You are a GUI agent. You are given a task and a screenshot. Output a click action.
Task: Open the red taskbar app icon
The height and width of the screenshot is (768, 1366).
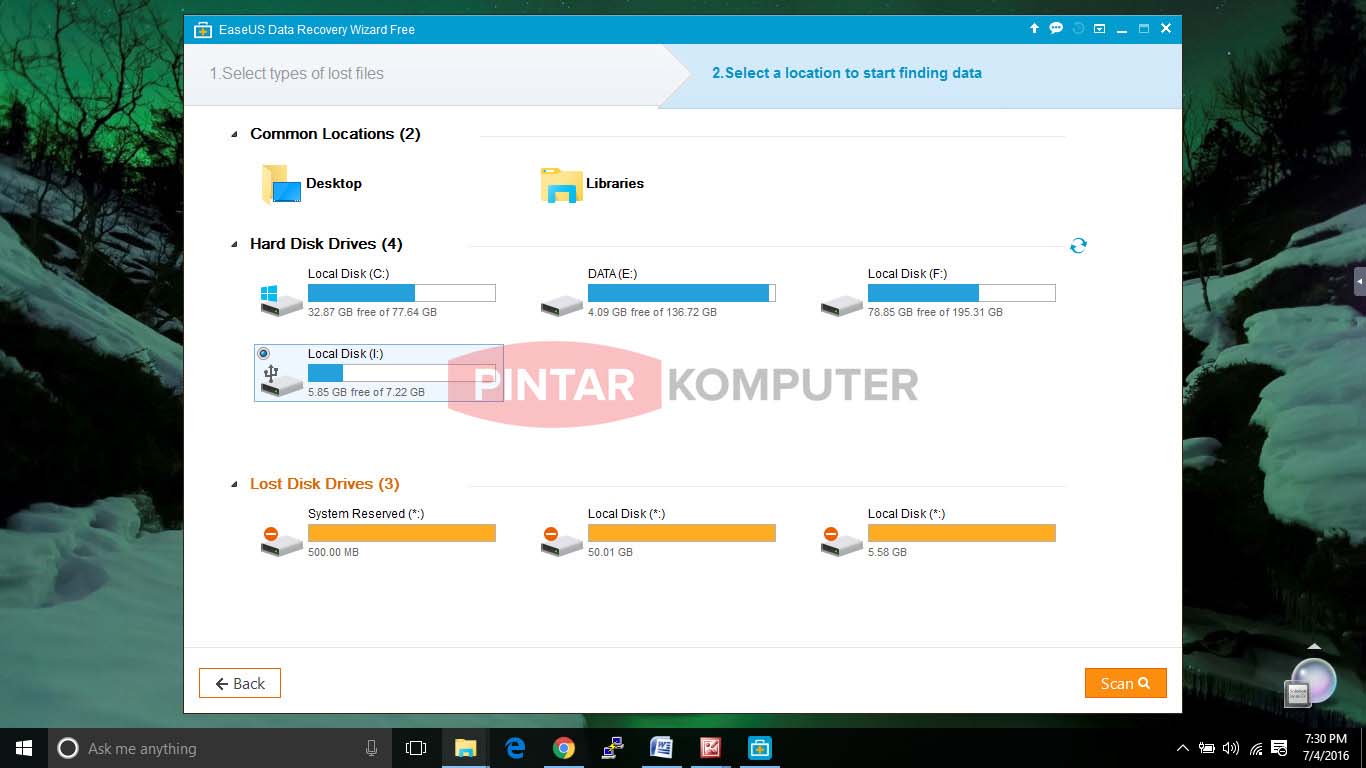710,748
